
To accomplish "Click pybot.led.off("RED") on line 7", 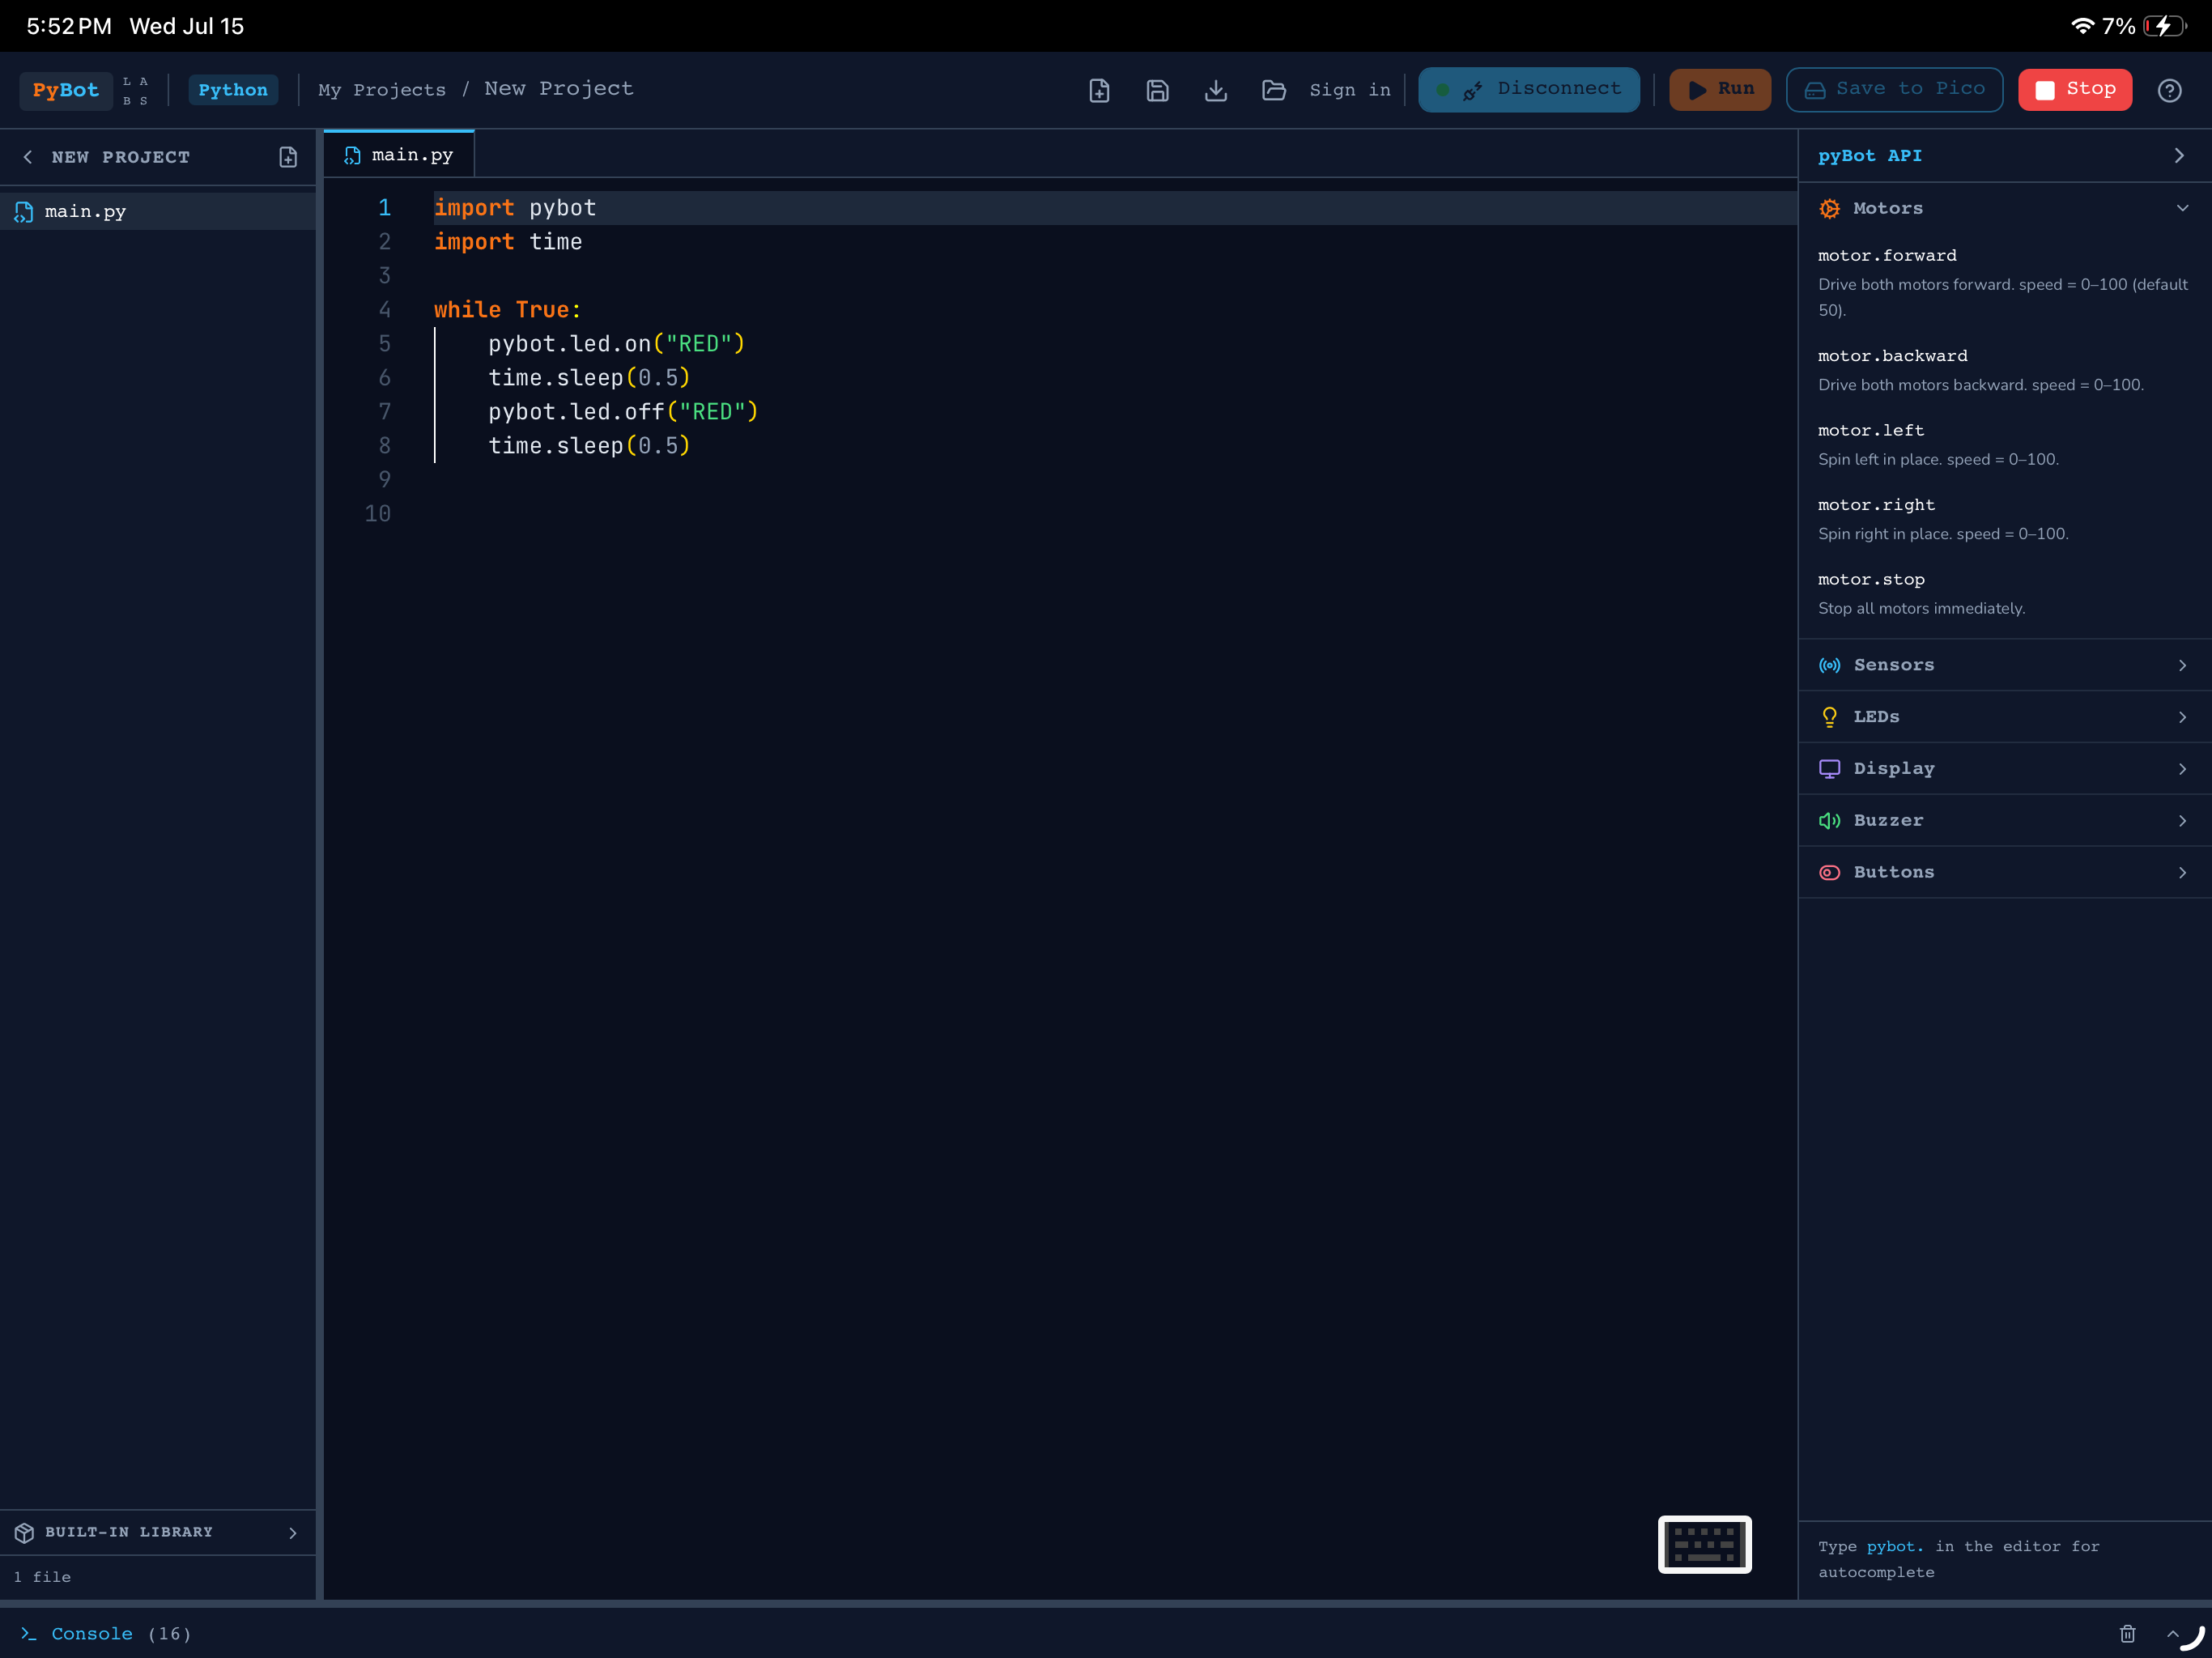I will point(623,412).
